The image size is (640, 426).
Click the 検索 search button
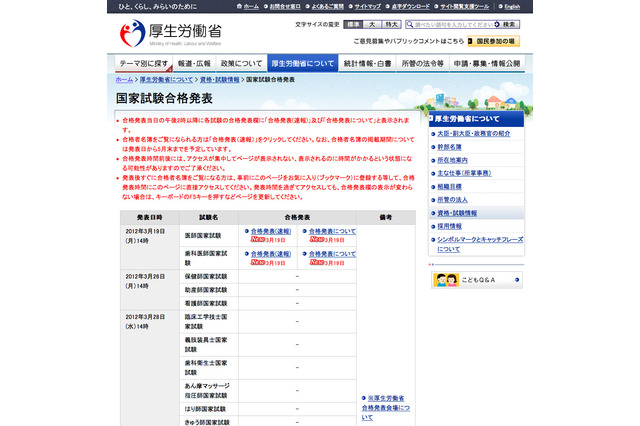tap(507, 24)
